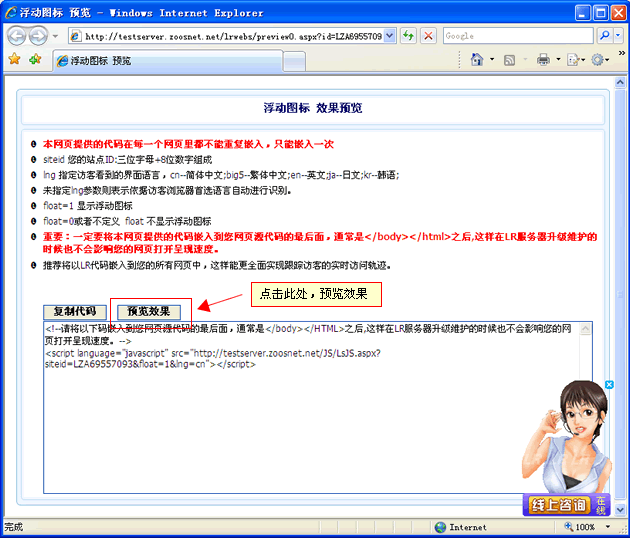This screenshot has height=538, width=630.
Task: Click the red Stop loading icon
Action: (428, 35)
